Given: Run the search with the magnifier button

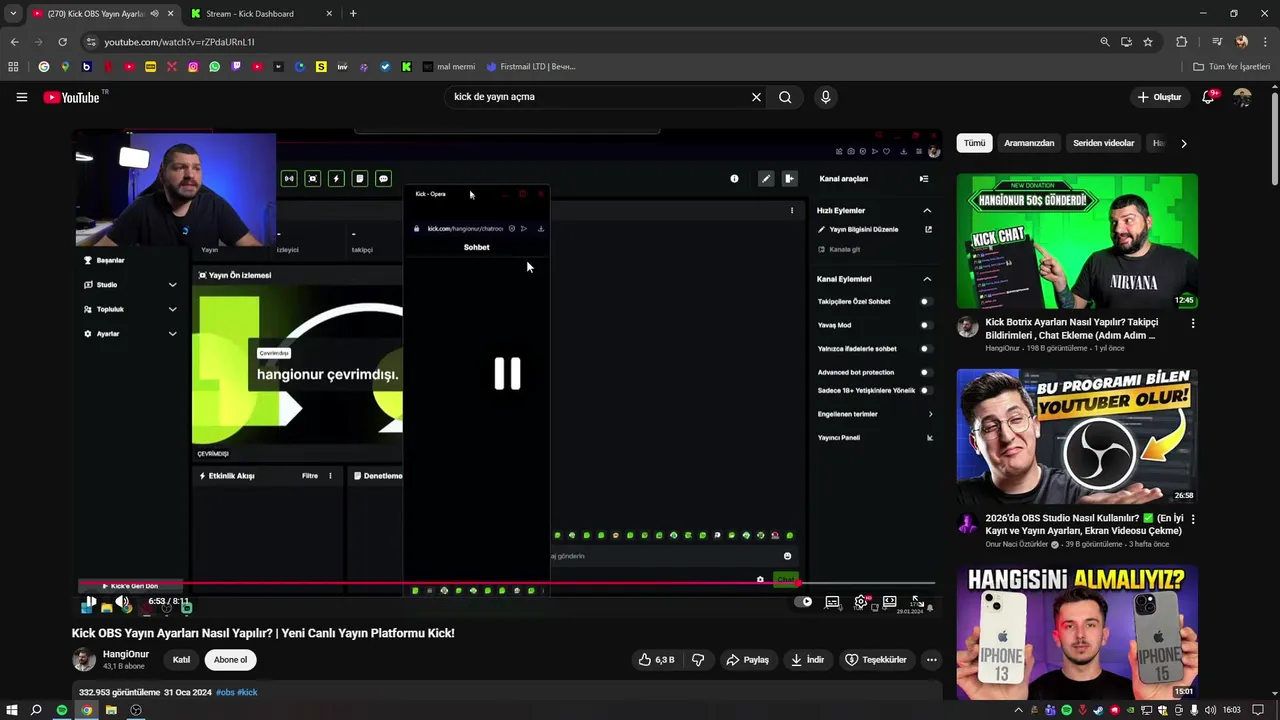Looking at the screenshot, I should pos(785,97).
